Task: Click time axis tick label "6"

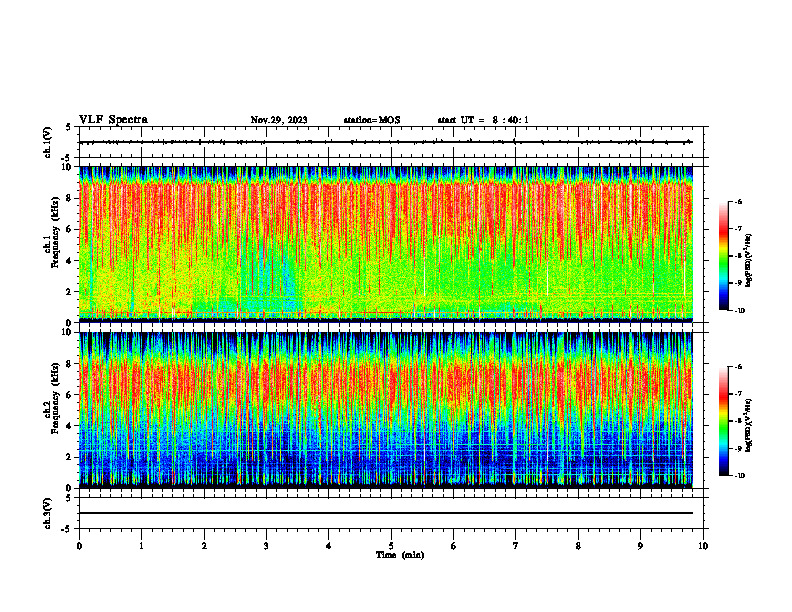Action: tap(454, 546)
